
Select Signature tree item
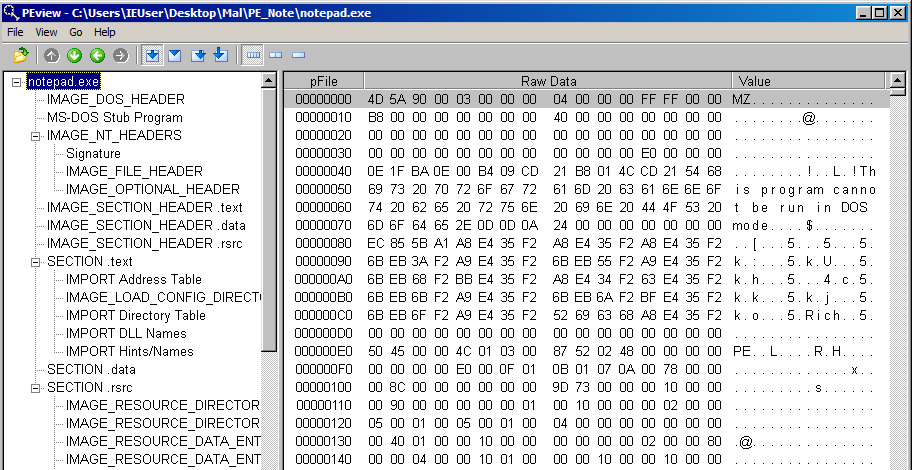point(93,154)
